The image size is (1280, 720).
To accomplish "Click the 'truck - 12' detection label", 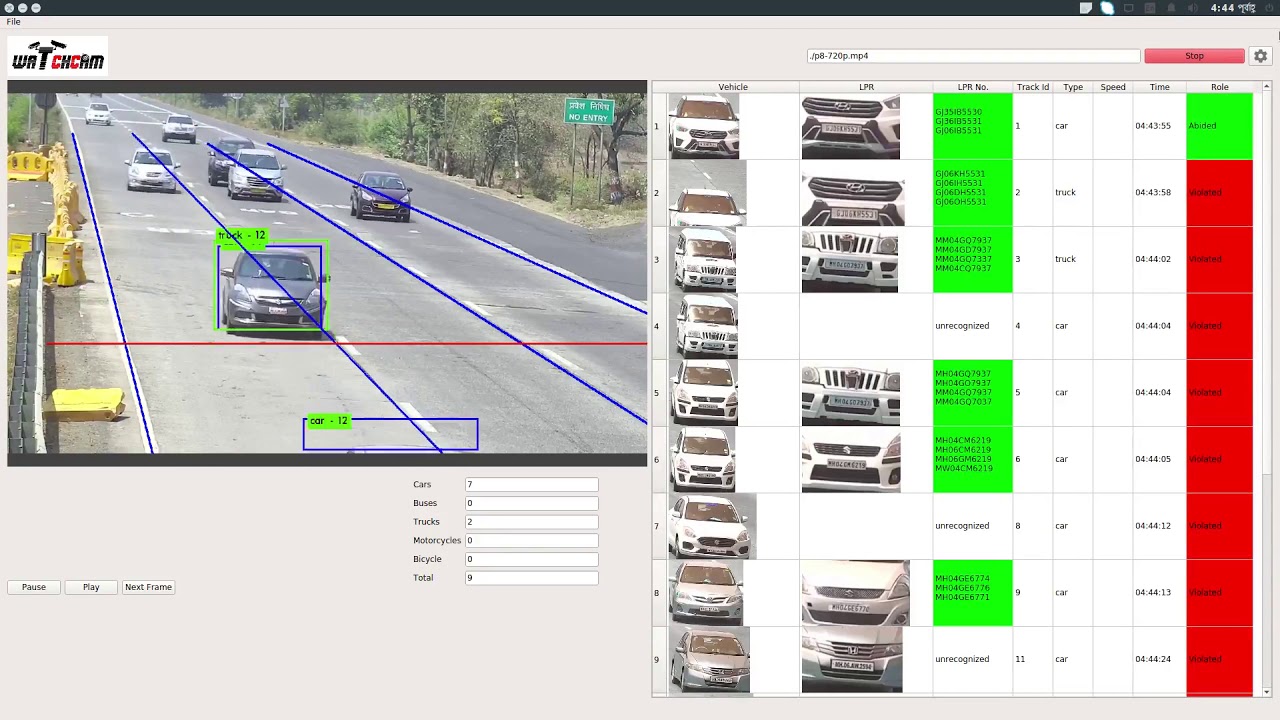I will 242,236.
